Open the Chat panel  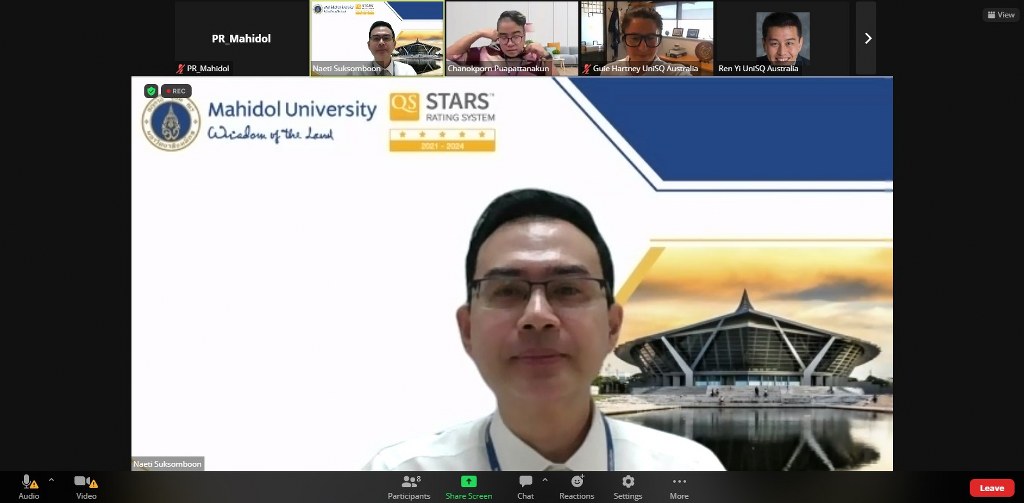(525, 482)
